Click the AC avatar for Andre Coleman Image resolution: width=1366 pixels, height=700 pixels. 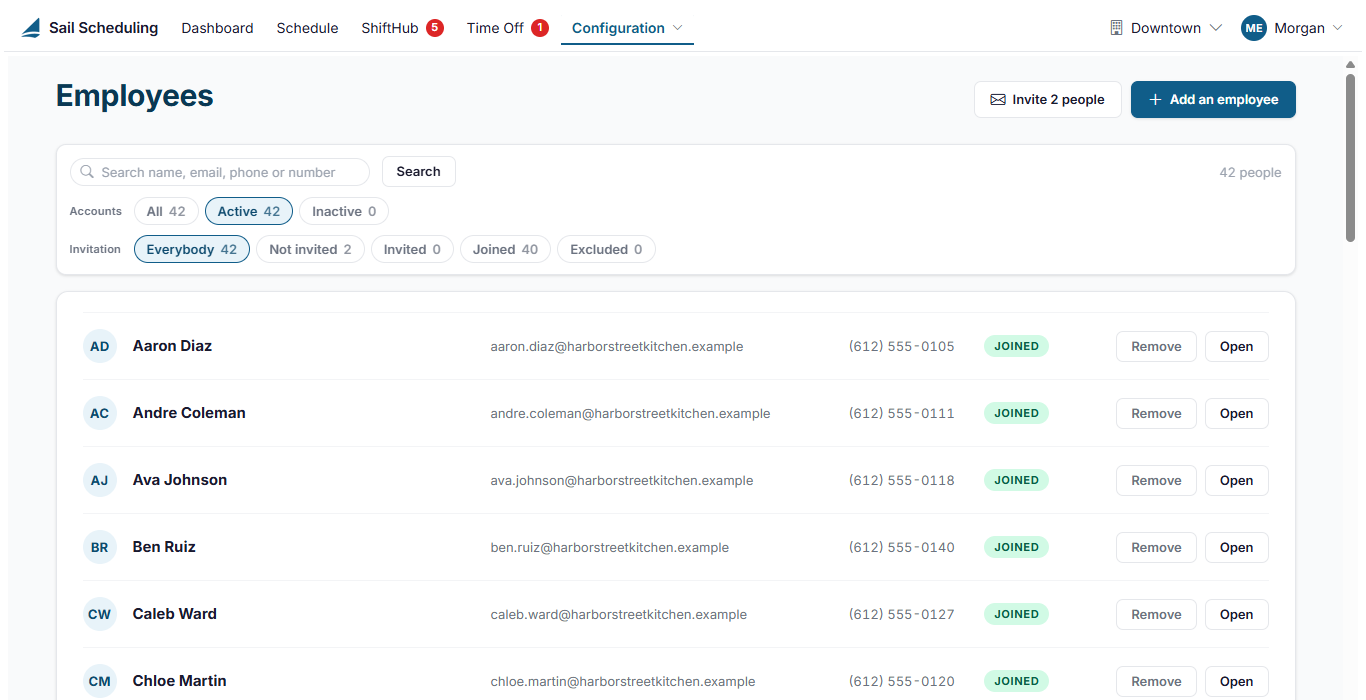coord(100,414)
